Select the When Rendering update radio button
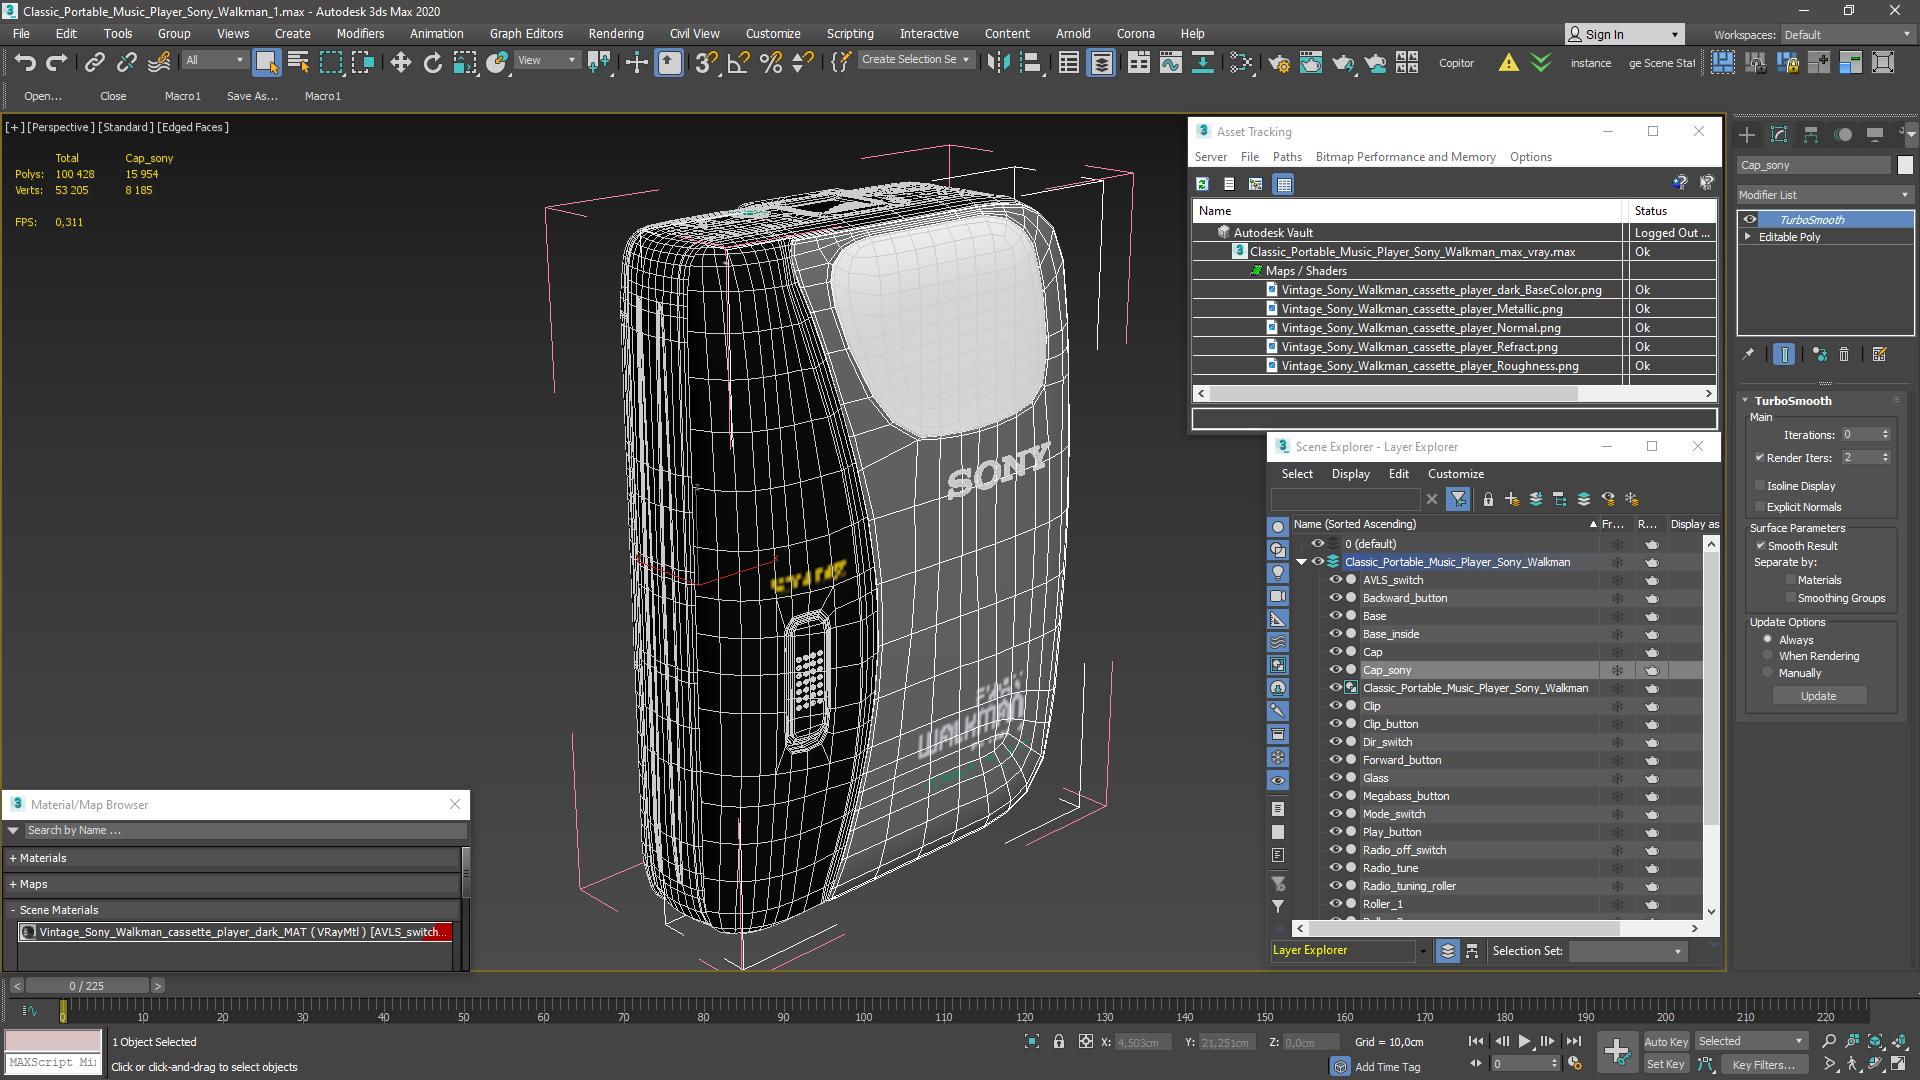Image resolution: width=1920 pixels, height=1080 pixels. click(1767, 656)
